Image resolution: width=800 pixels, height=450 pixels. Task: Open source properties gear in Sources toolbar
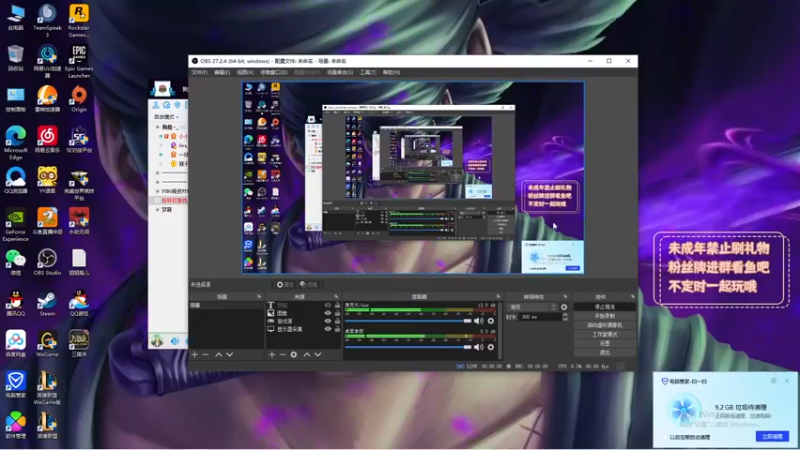pos(294,355)
